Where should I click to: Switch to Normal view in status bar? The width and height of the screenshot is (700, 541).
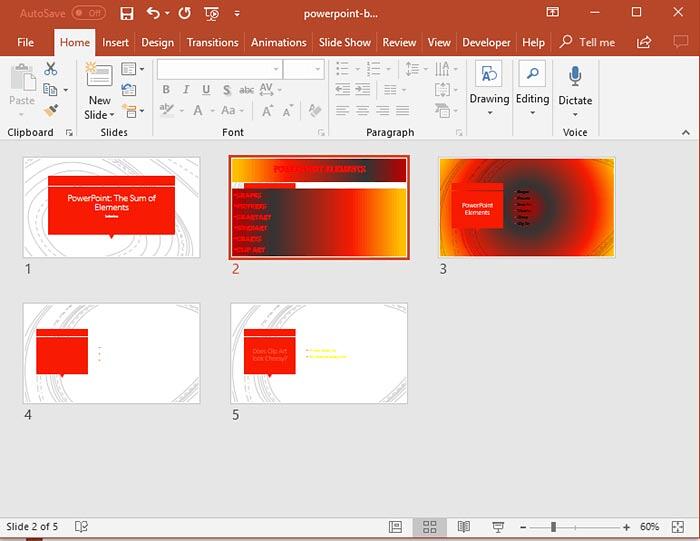[x=396, y=527]
